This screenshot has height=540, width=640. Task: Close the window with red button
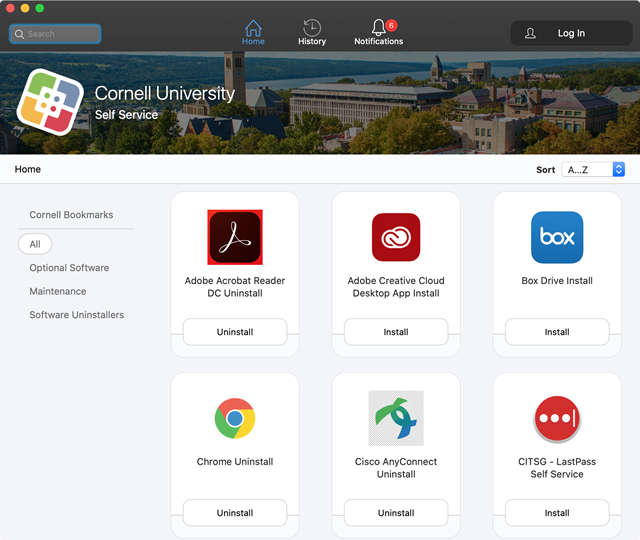click(11, 8)
